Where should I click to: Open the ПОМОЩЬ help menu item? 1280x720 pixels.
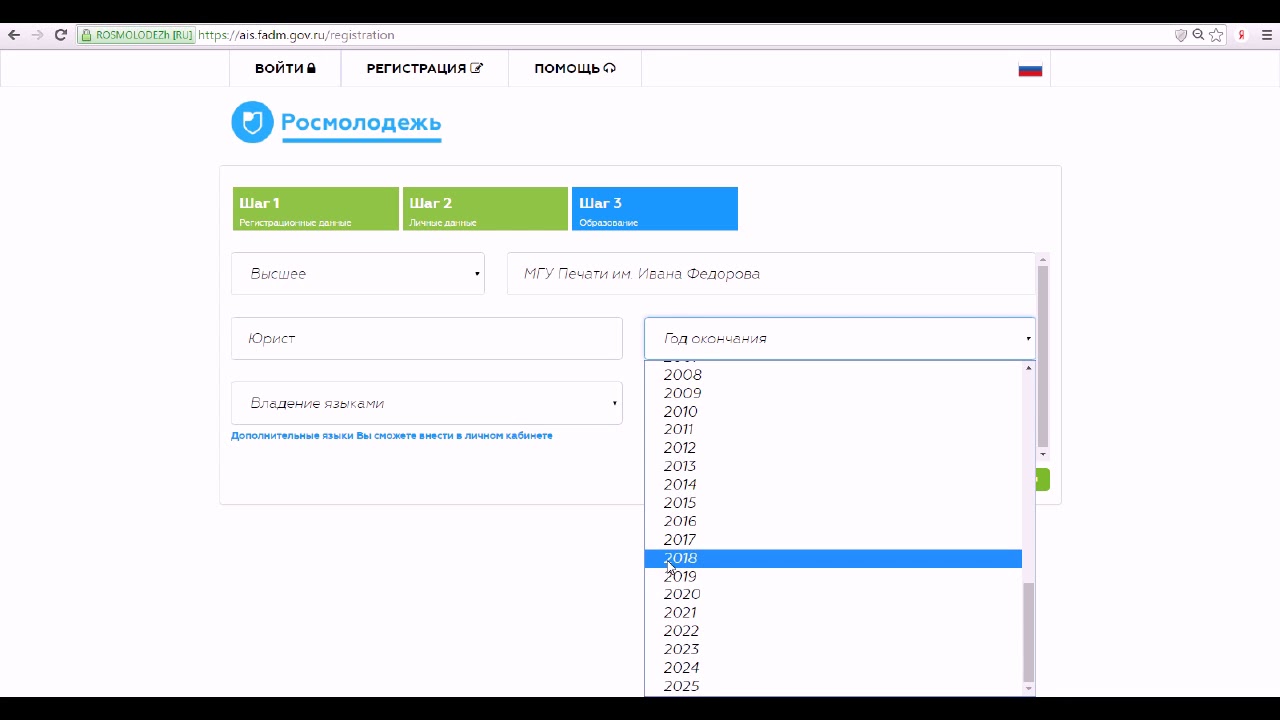pos(575,68)
